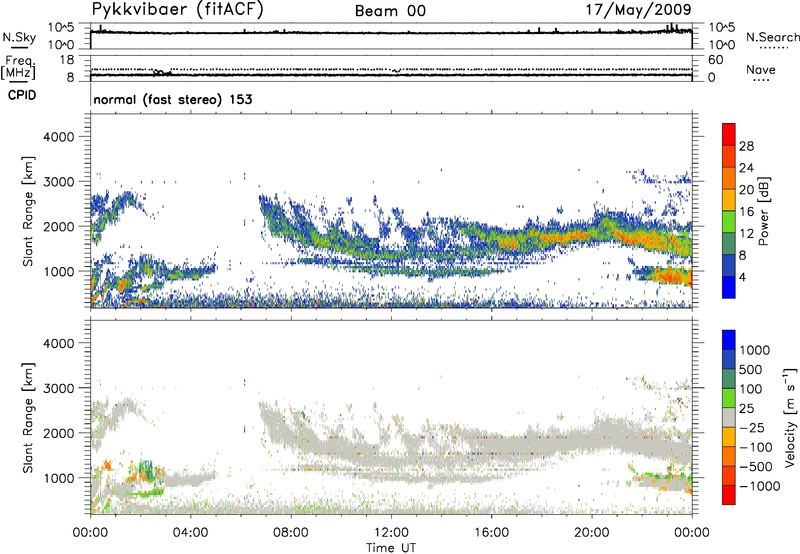Click the 'Velocity [m s-1]' colorbar label

(x=790, y=417)
